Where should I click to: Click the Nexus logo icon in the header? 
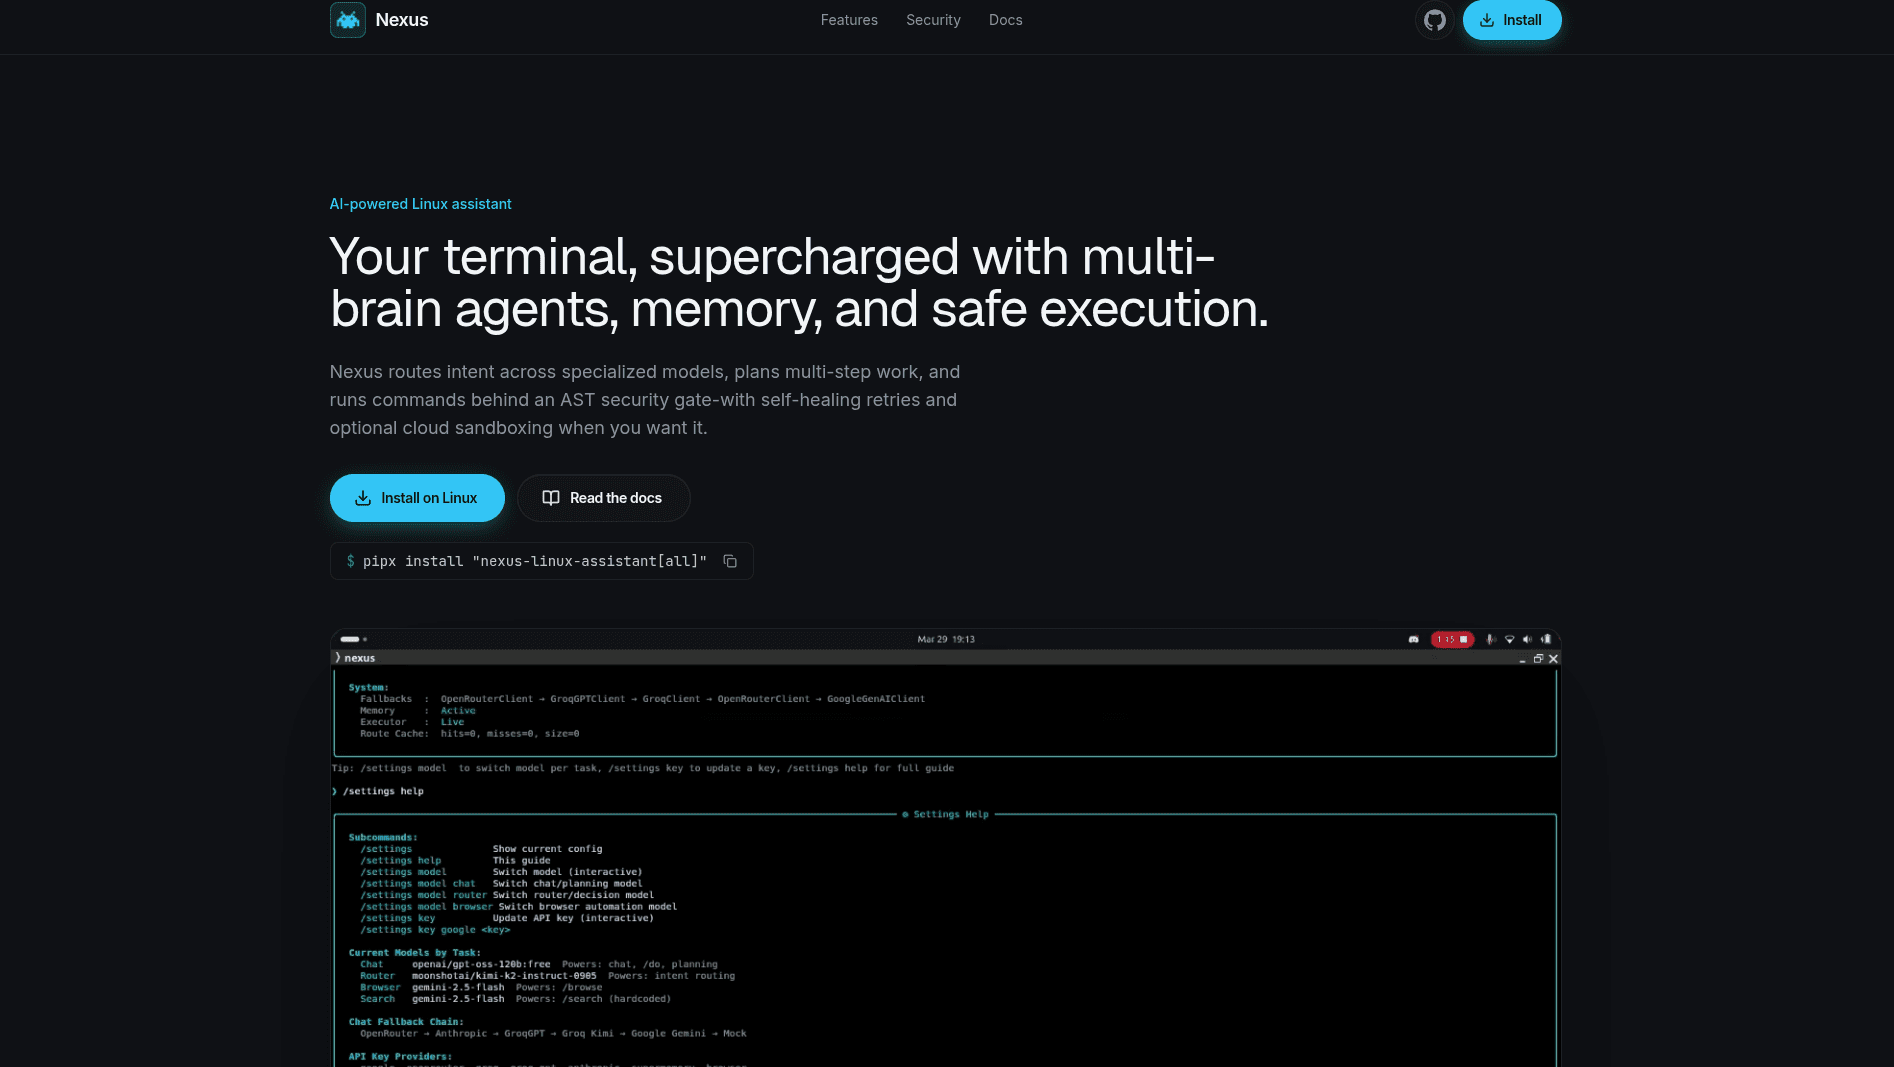click(348, 20)
